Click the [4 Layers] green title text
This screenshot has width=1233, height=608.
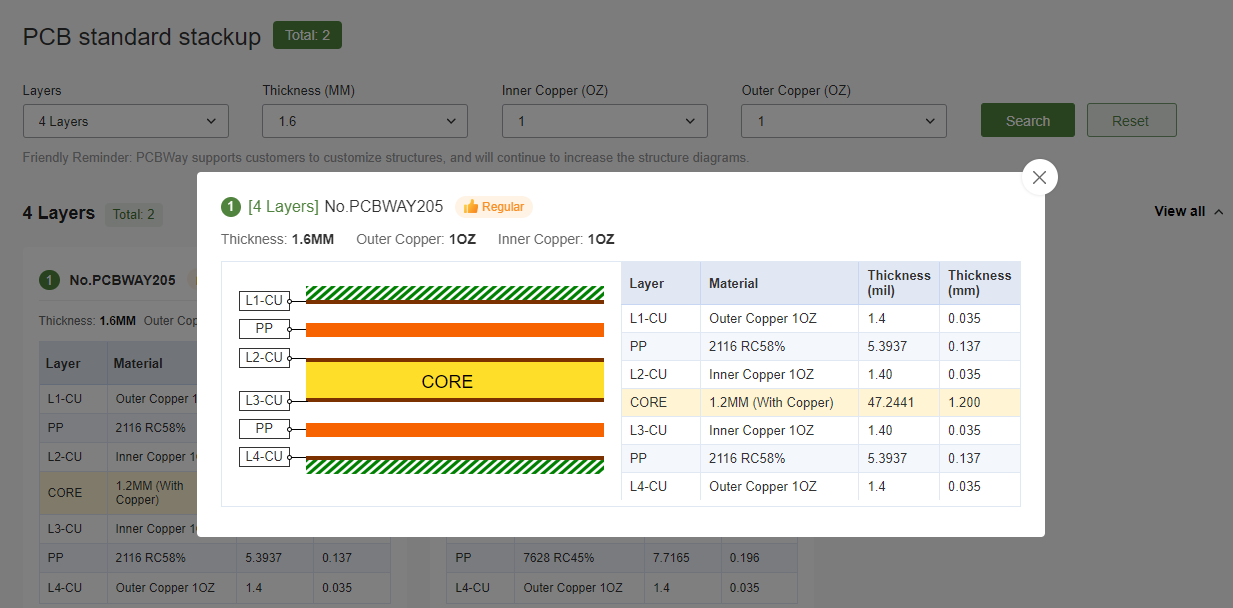283,207
